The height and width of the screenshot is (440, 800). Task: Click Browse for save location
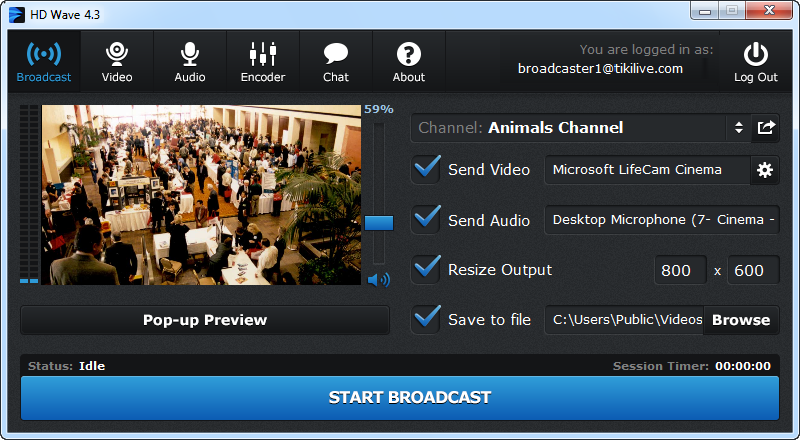[741, 320]
